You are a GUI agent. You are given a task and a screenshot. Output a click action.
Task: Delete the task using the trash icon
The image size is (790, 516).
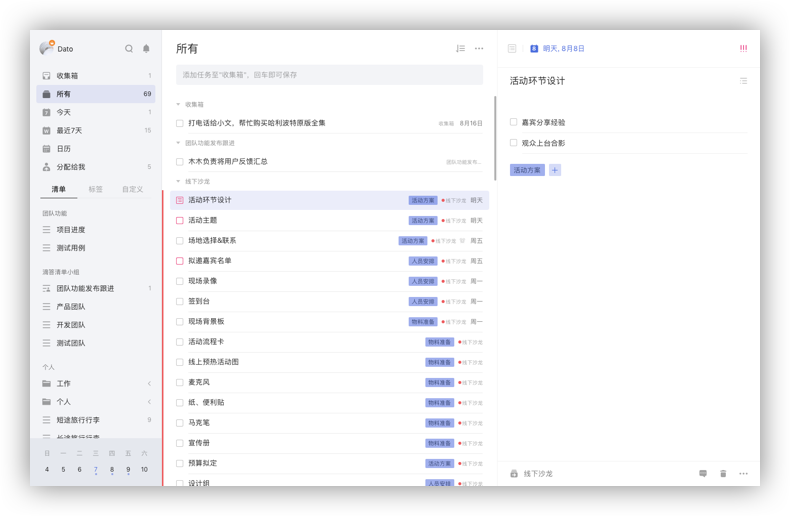[x=723, y=473]
